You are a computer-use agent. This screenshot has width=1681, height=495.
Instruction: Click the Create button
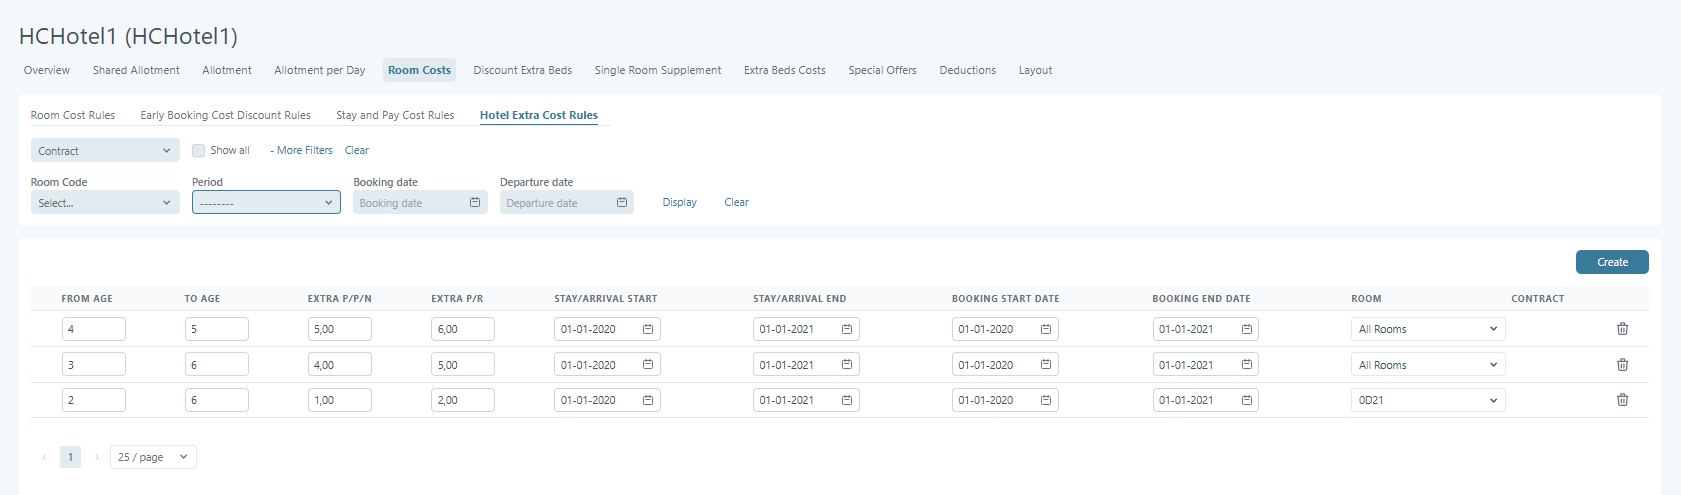pos(1611,262)
